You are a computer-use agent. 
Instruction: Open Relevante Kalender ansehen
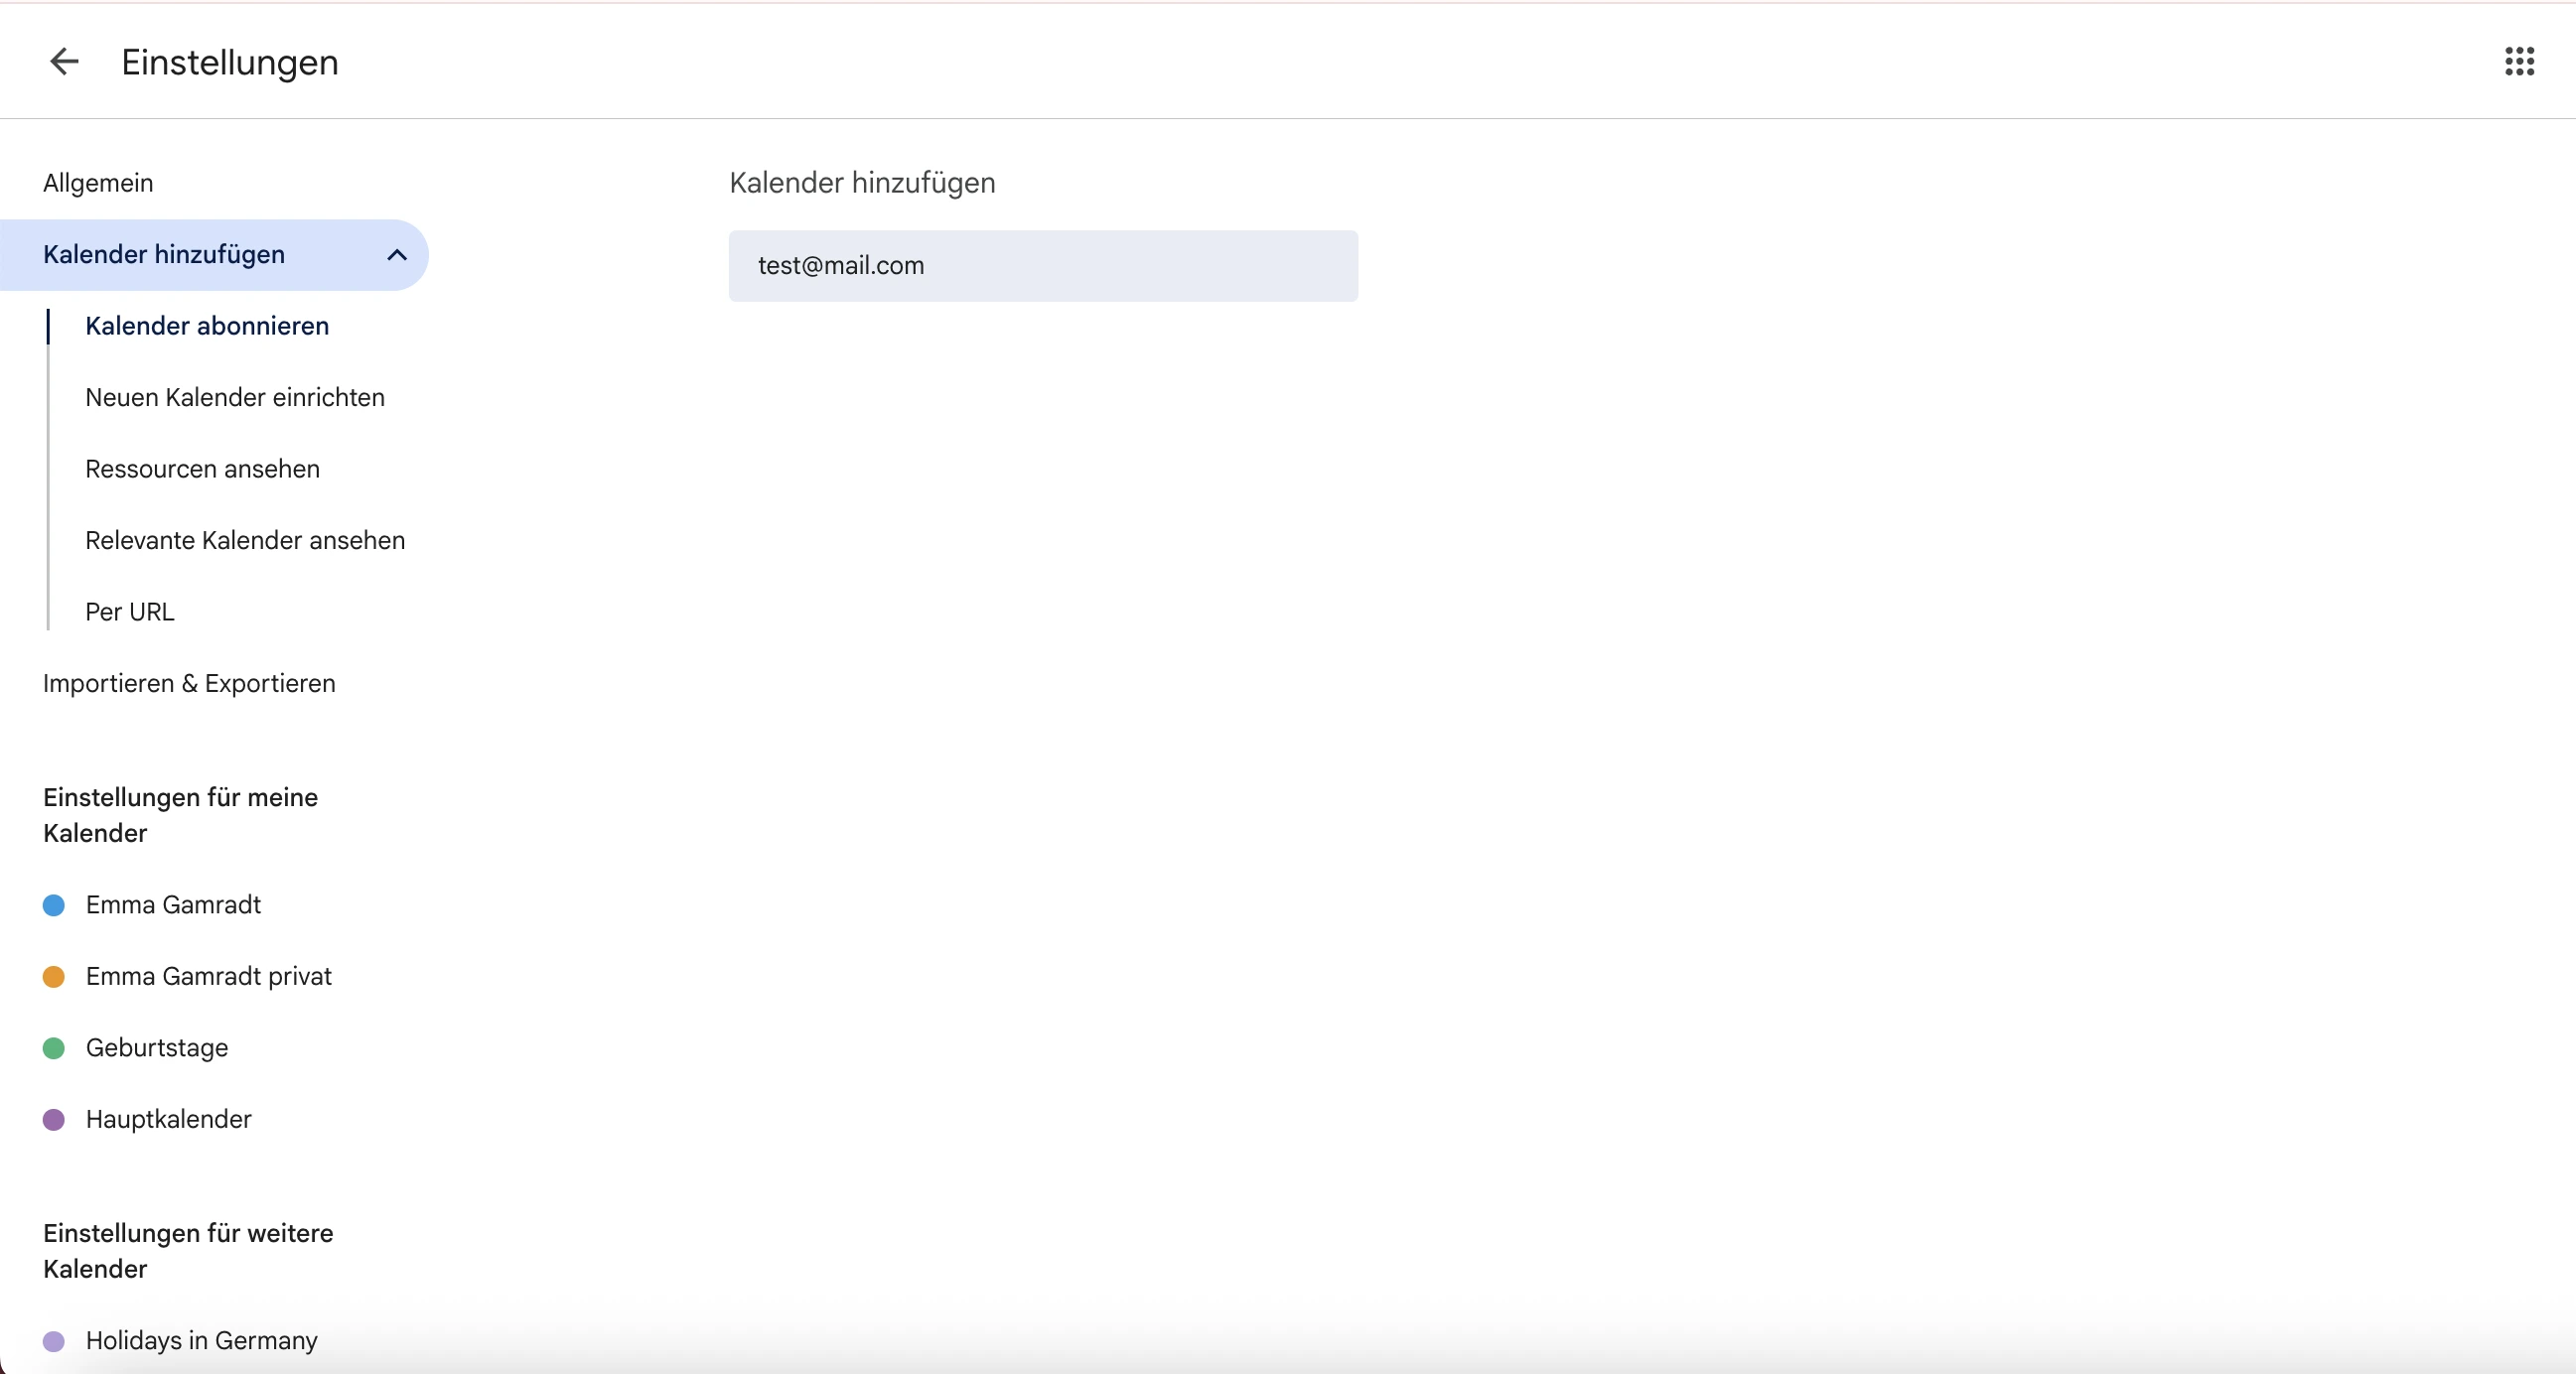point(245,541)
